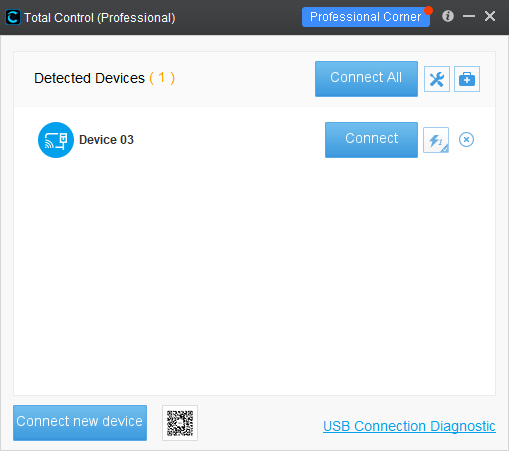Click Connect new device button
This screenshot has height=451, width=509.
click(80, 423)
